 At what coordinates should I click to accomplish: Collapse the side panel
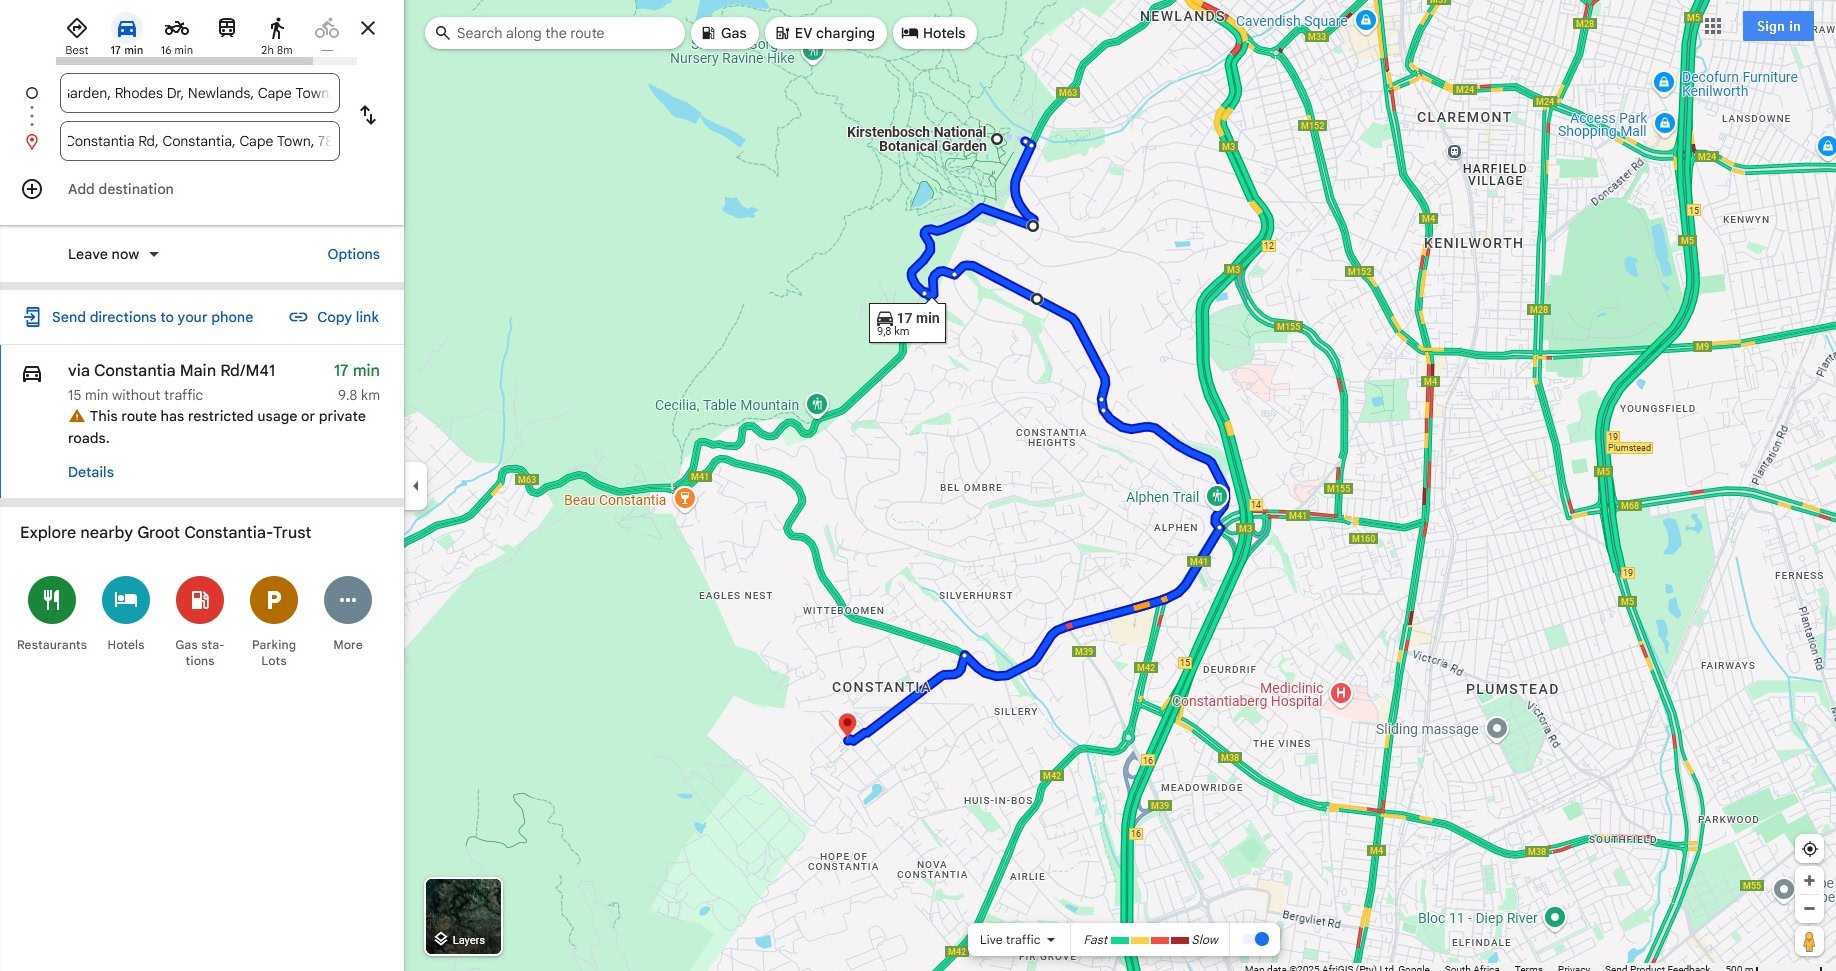[x=416, y=486]
